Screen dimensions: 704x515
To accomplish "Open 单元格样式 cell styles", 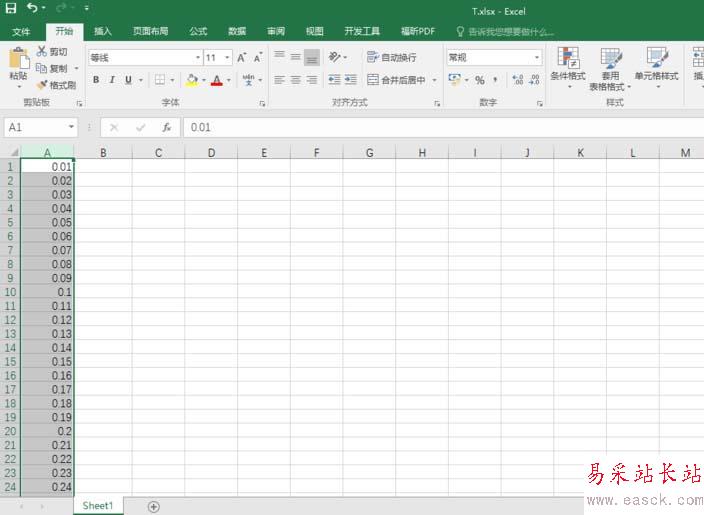I will click(x=656, y=68).
